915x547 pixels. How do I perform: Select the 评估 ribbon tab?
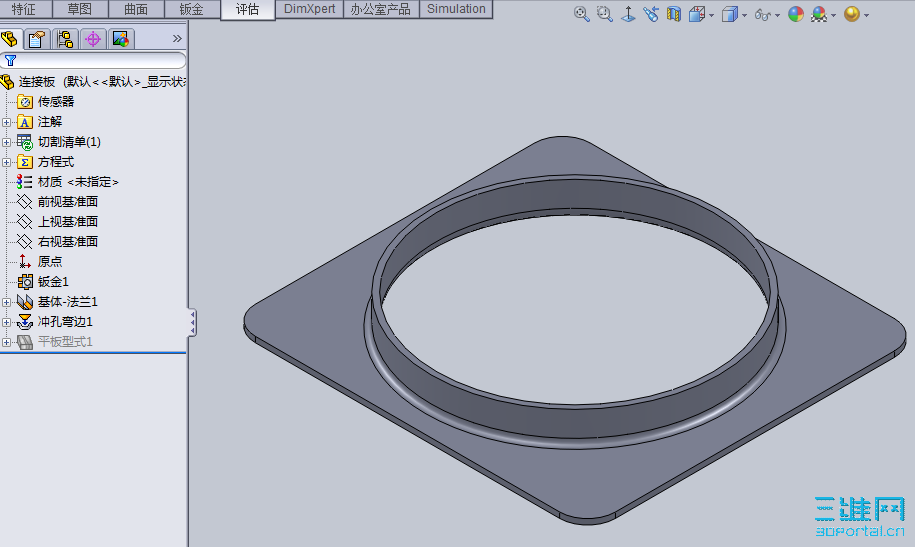[x=248, y=9]
